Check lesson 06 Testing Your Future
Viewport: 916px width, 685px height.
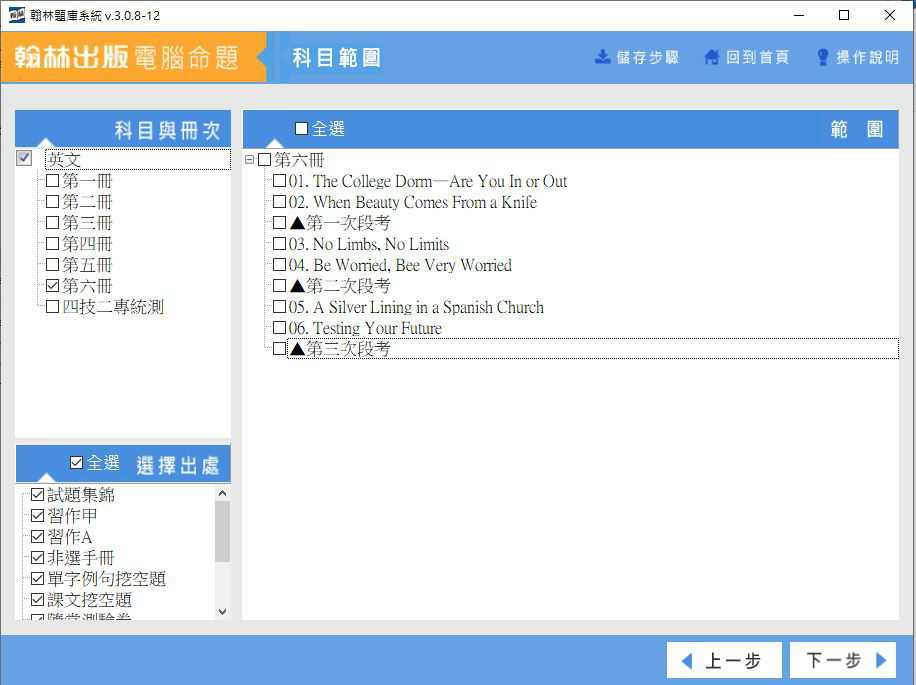pos(279,328)
